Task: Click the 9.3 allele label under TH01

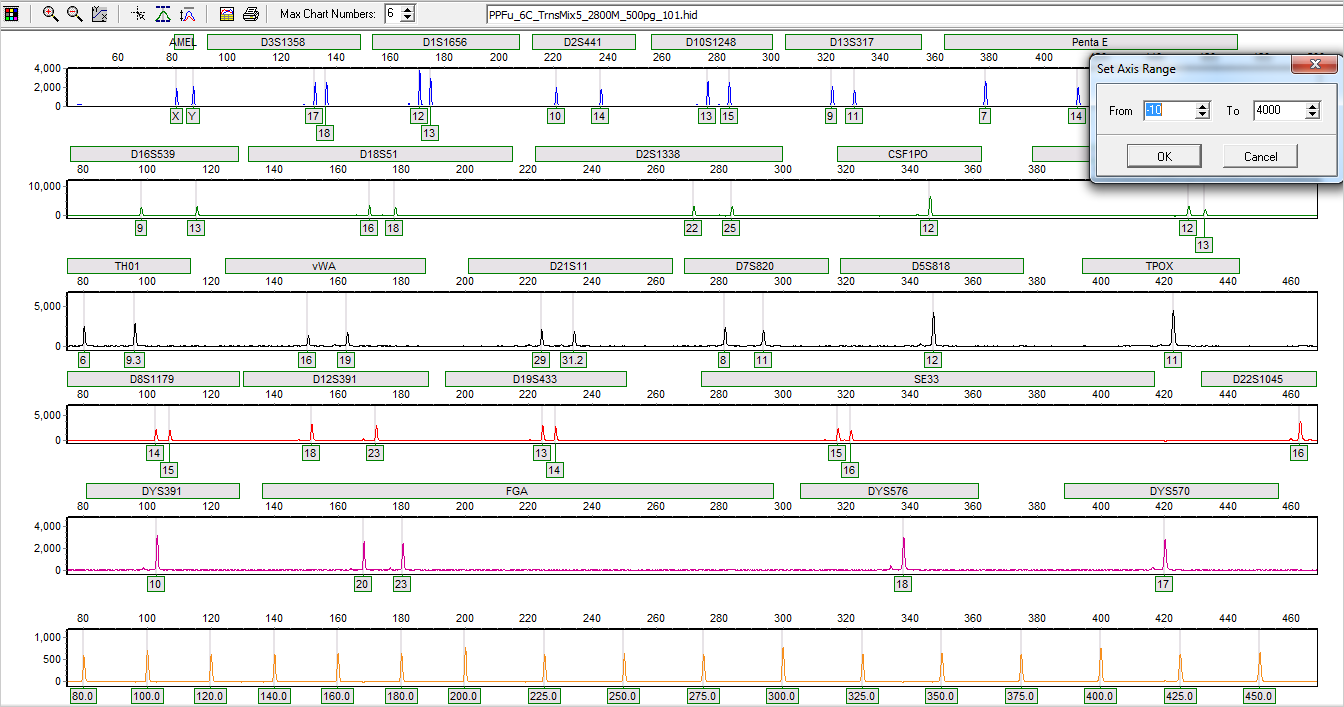Action: [134, 359]
